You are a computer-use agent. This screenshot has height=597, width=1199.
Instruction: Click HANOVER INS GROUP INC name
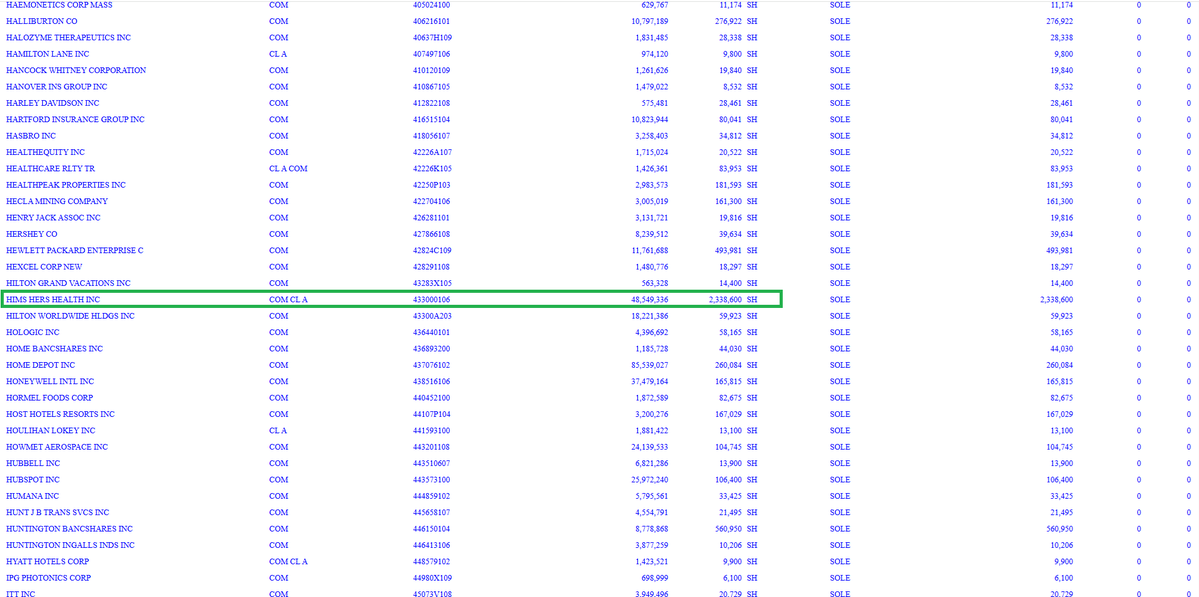point(57,87)
